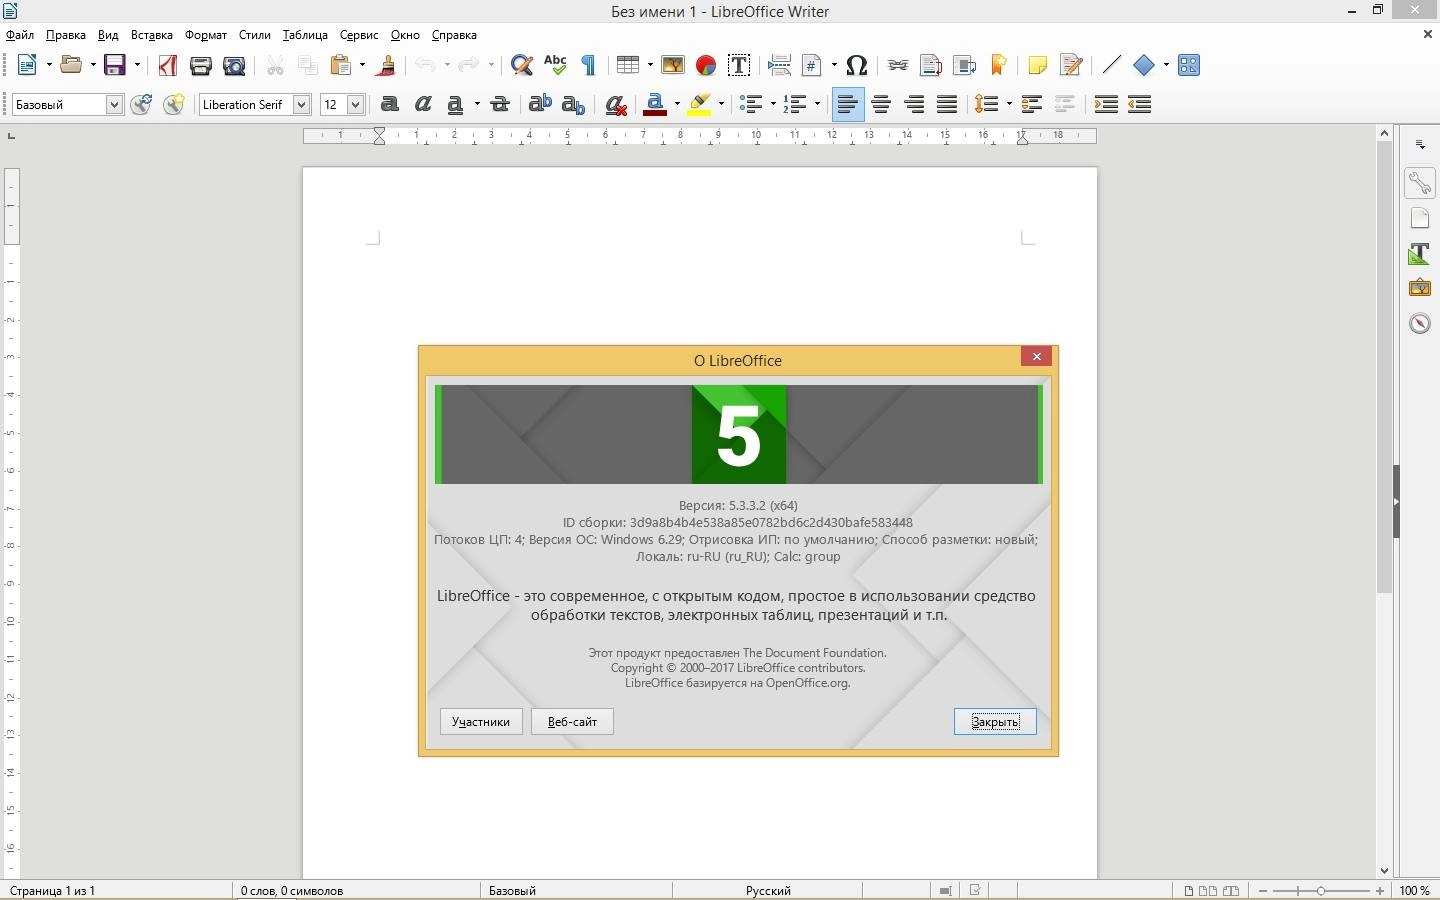Toggle Strikethrough formatting
1440x900 pixels.
click(501, 104)
